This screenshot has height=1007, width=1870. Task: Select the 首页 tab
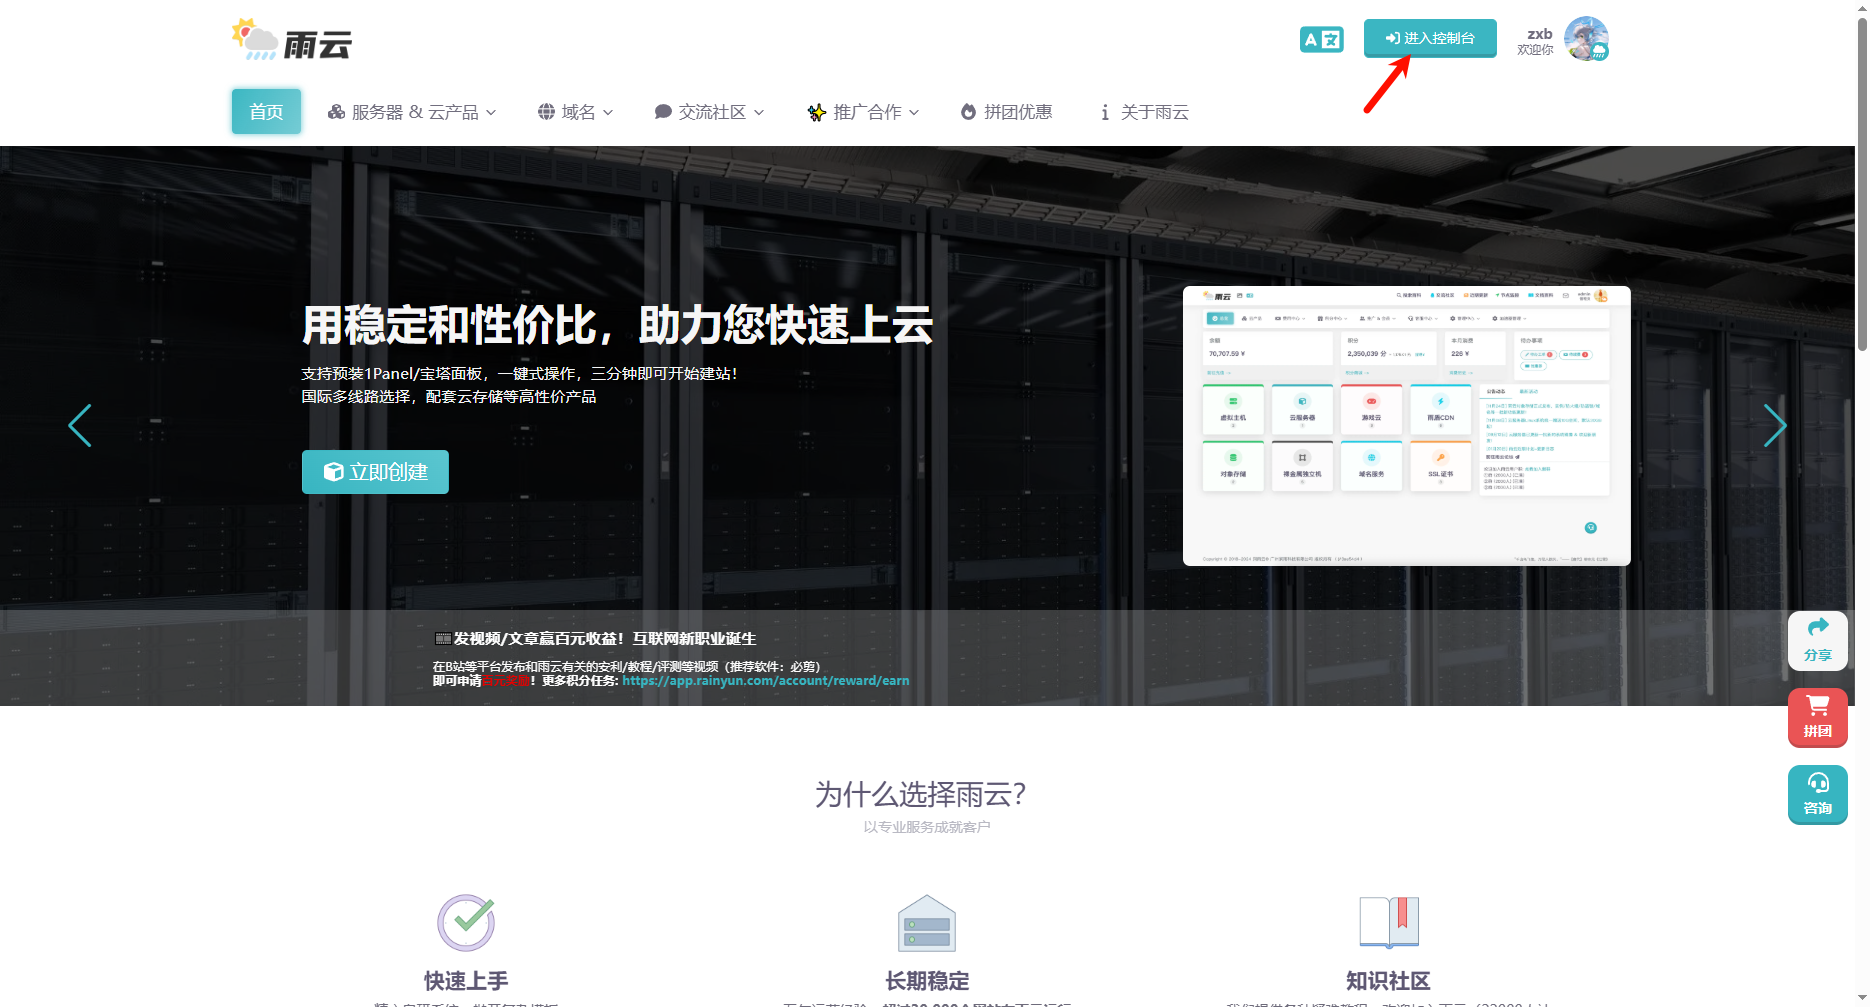[266, 112]
